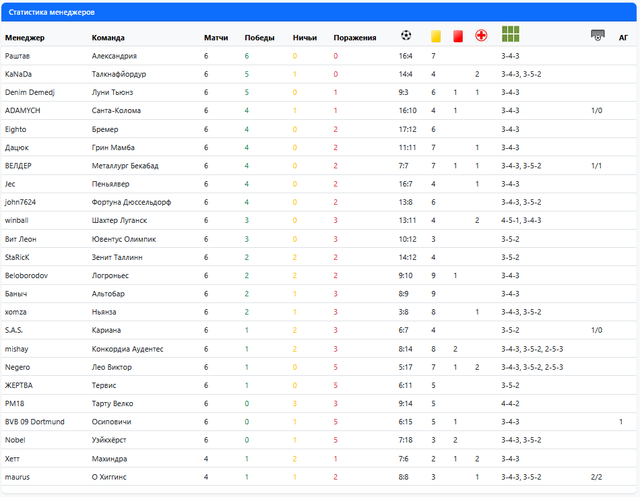Screen dimensions: 640x497
Task: Click the Поражения column header
Action: 355,38
